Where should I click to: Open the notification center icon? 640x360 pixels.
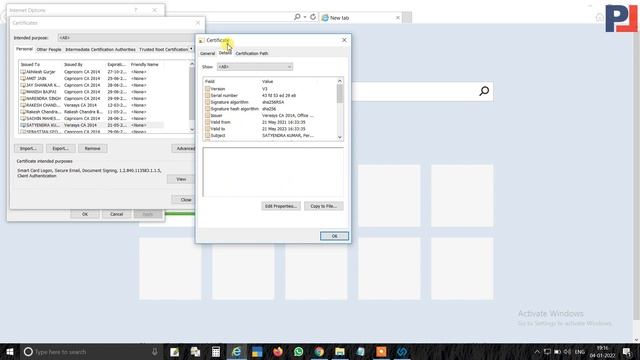(627, 351)
